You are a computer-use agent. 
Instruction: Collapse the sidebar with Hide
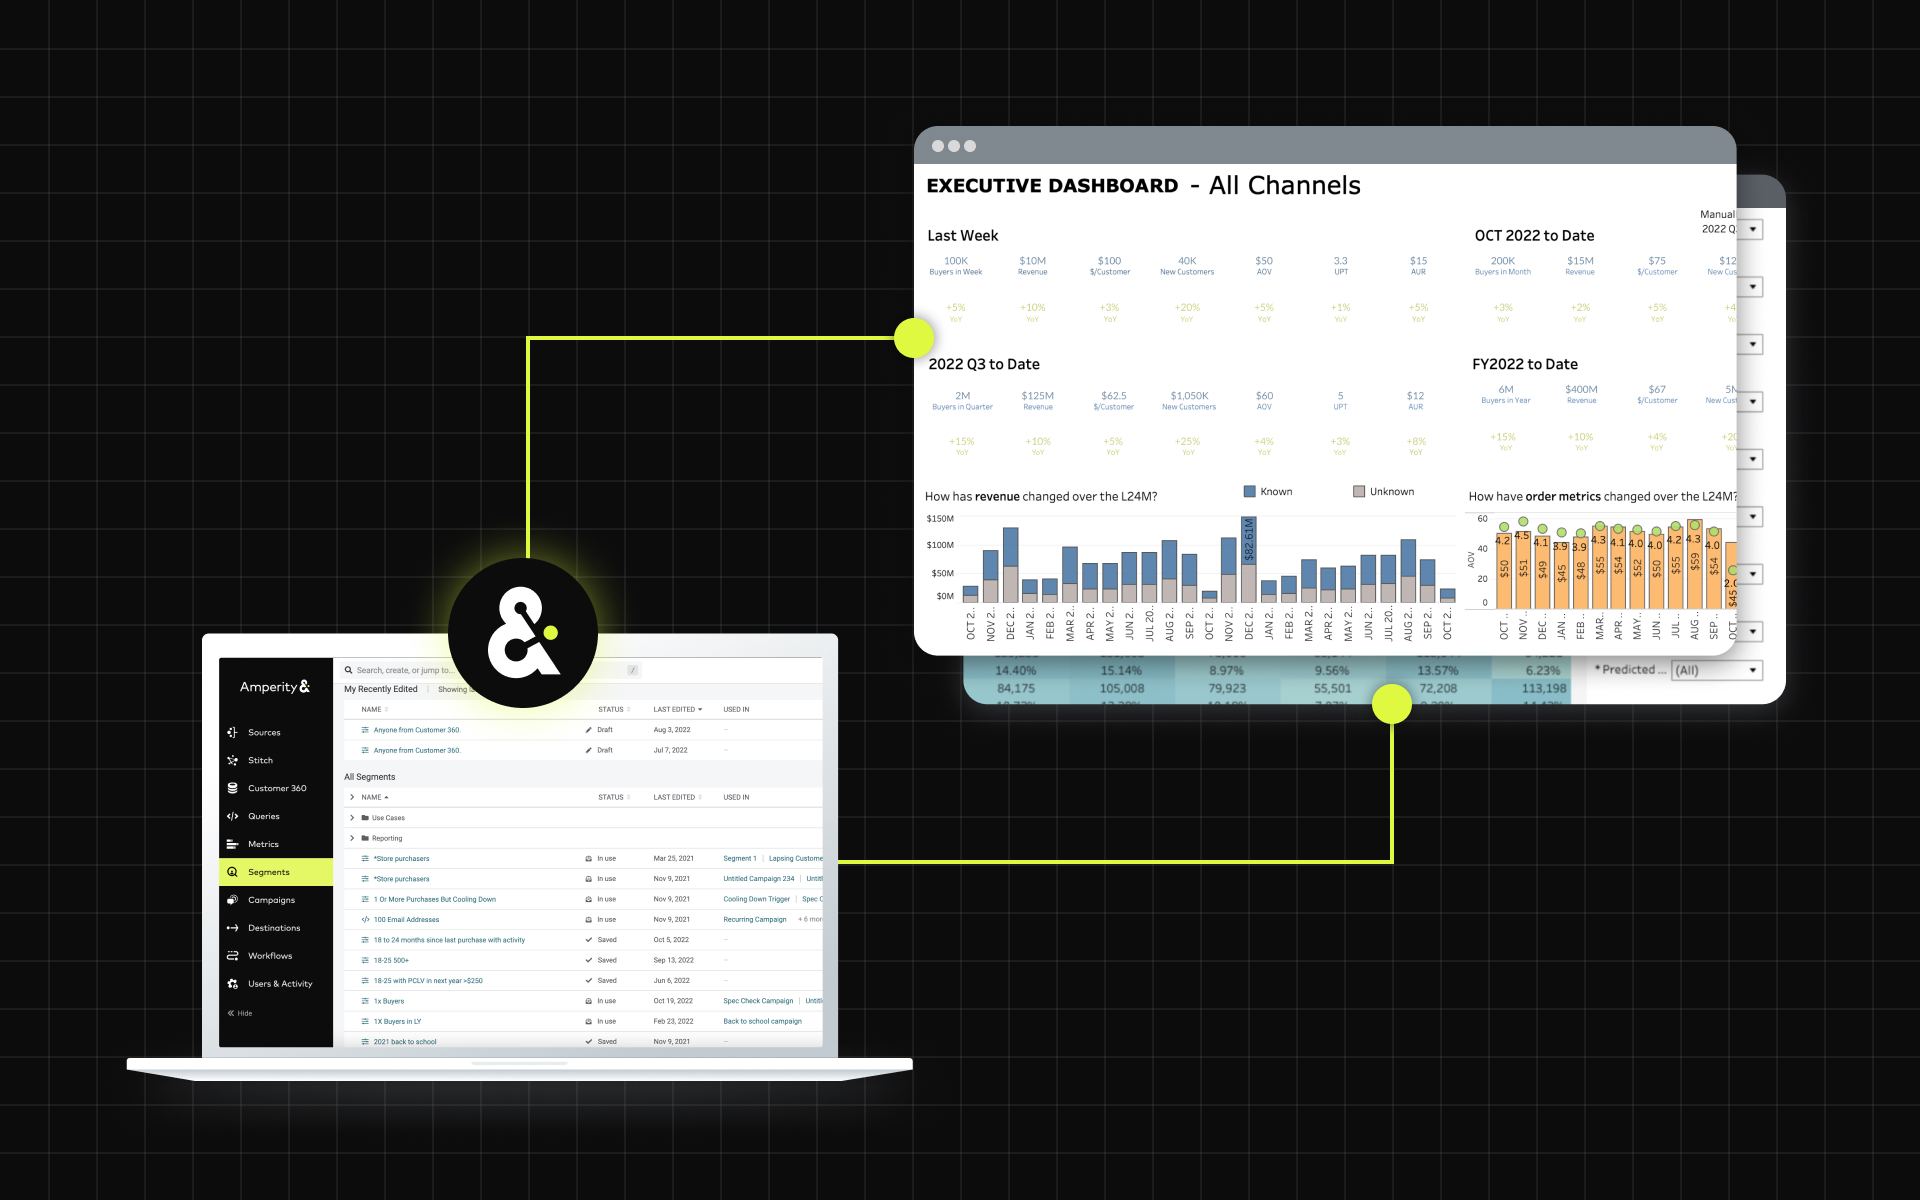240,1013
